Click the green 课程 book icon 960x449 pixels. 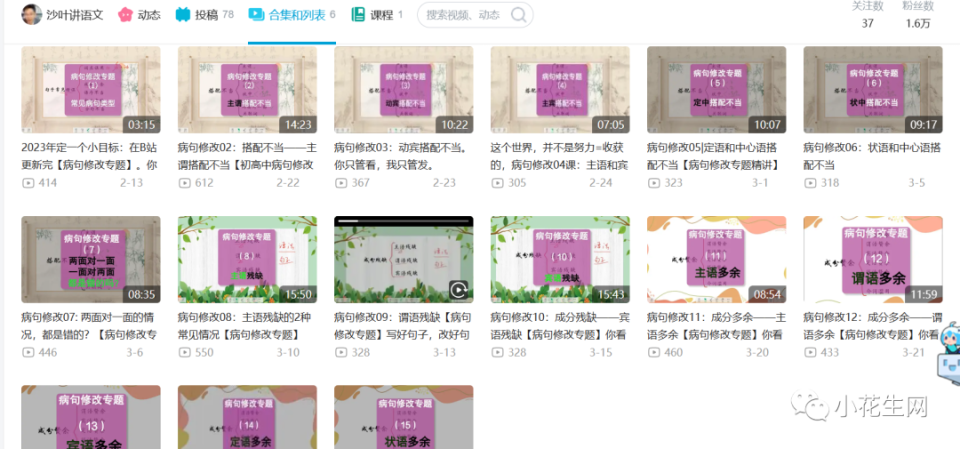(358, 15)
